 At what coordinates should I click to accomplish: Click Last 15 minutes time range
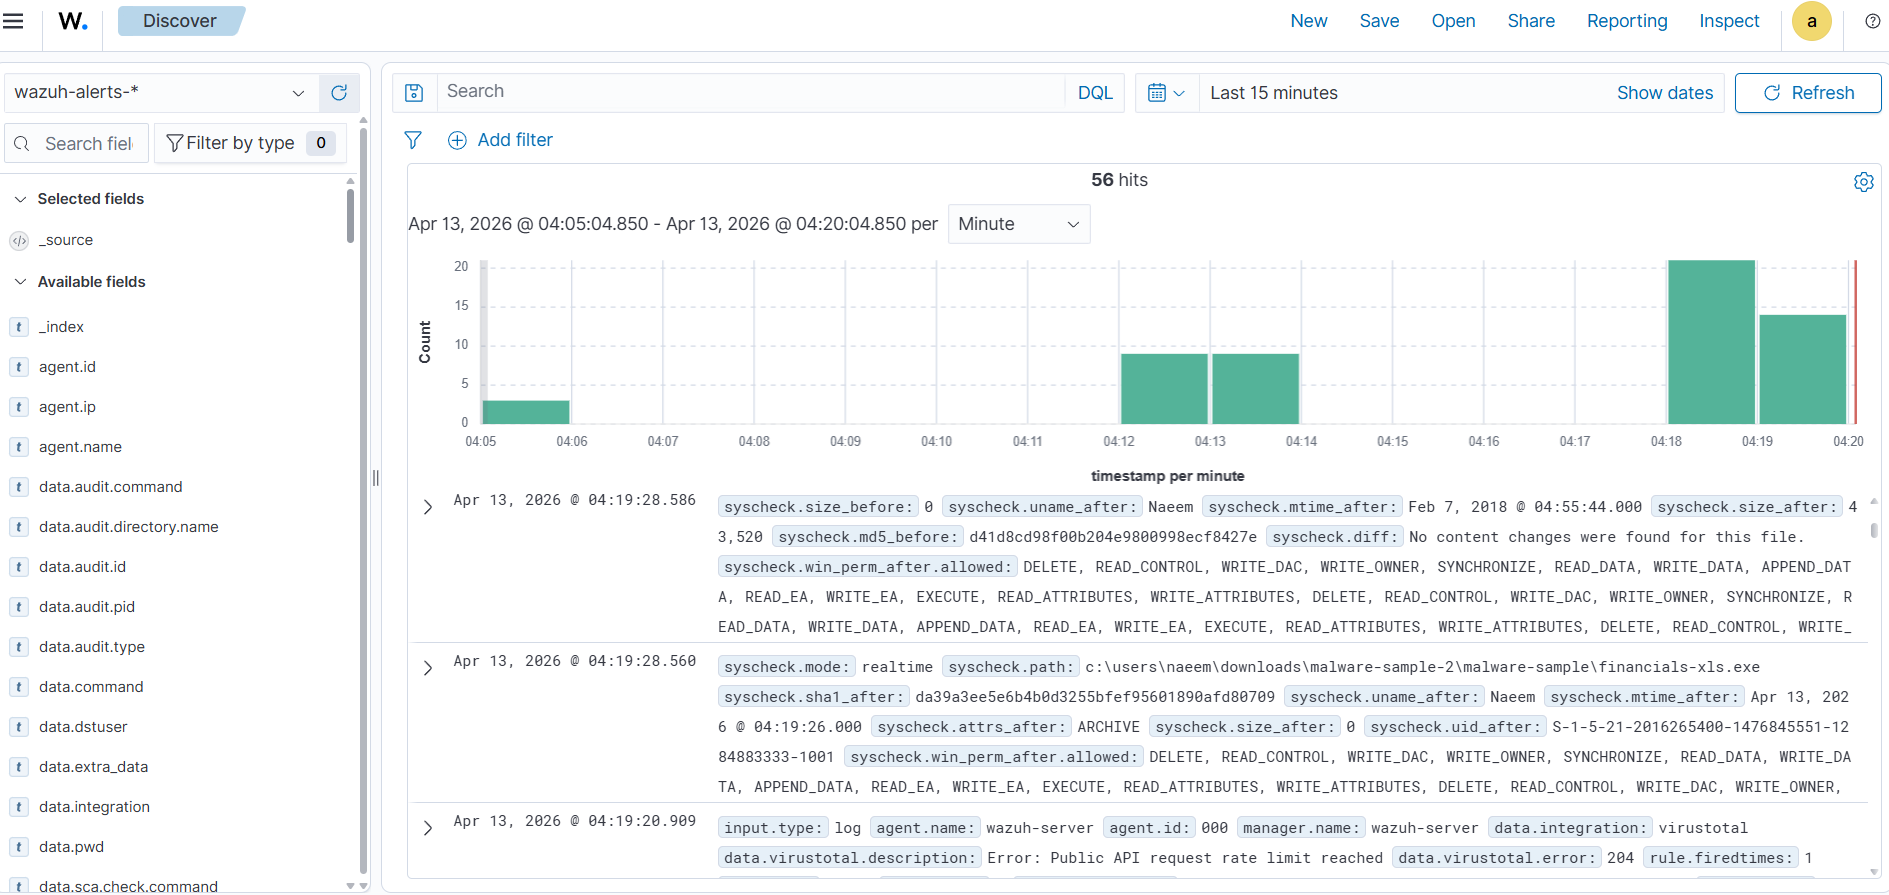tap(1274, 93)
